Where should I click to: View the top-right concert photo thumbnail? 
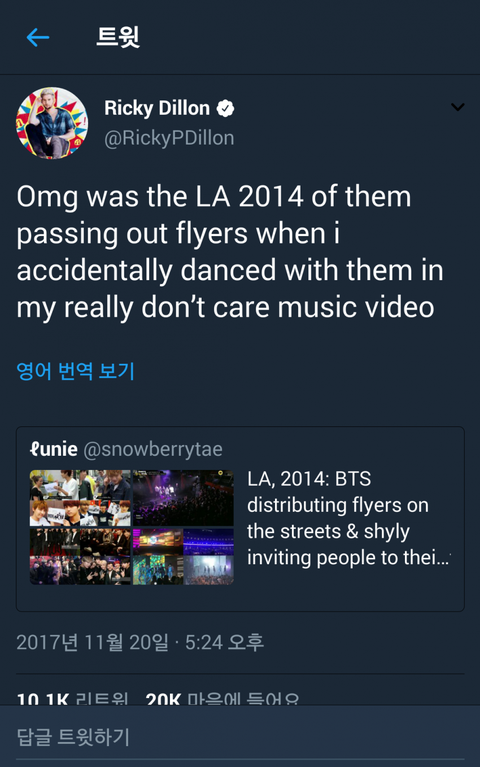pos(183,498)
